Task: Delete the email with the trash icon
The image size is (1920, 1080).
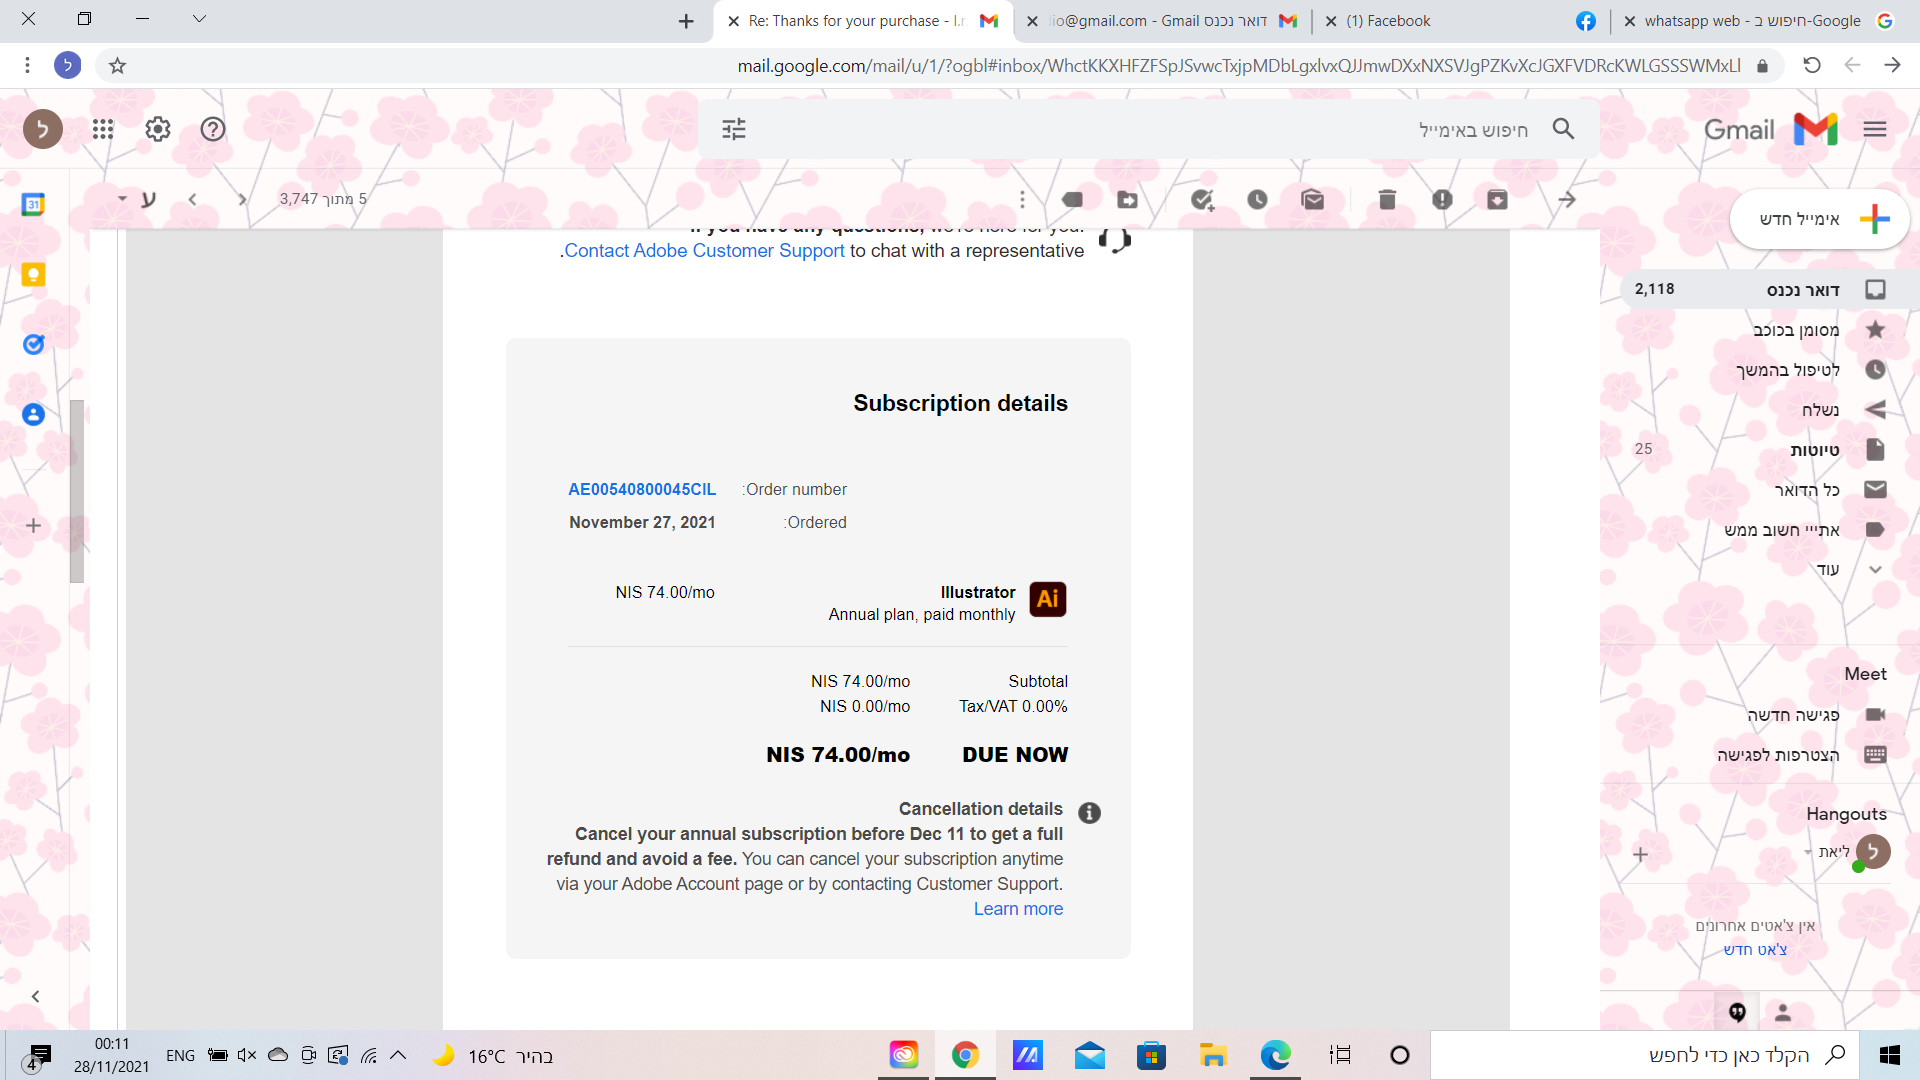Action: [1387, 199]
